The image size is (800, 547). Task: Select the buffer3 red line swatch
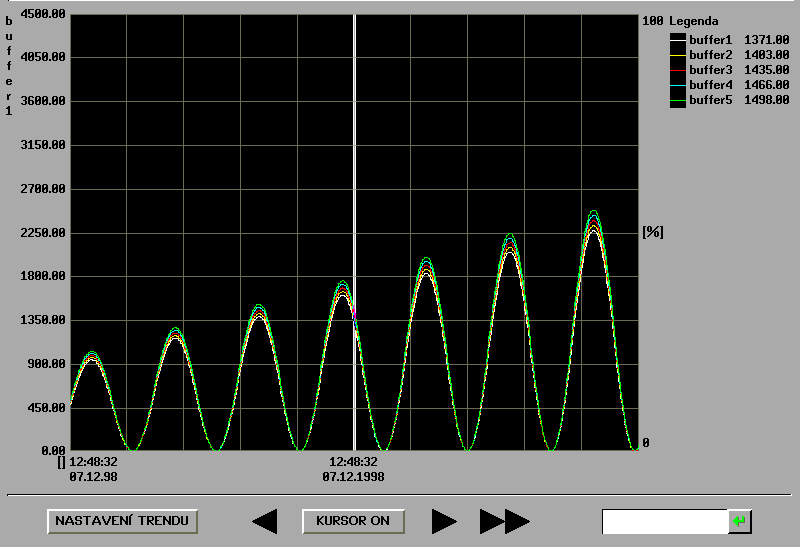tap(678, 70)
